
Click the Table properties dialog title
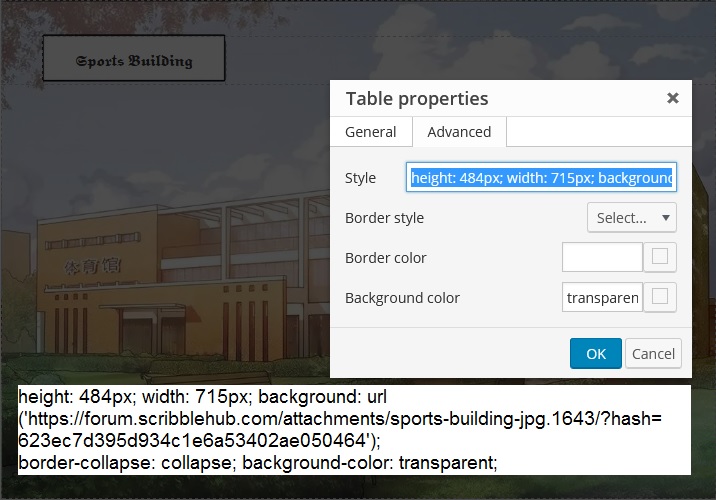(x=417, y=98)
